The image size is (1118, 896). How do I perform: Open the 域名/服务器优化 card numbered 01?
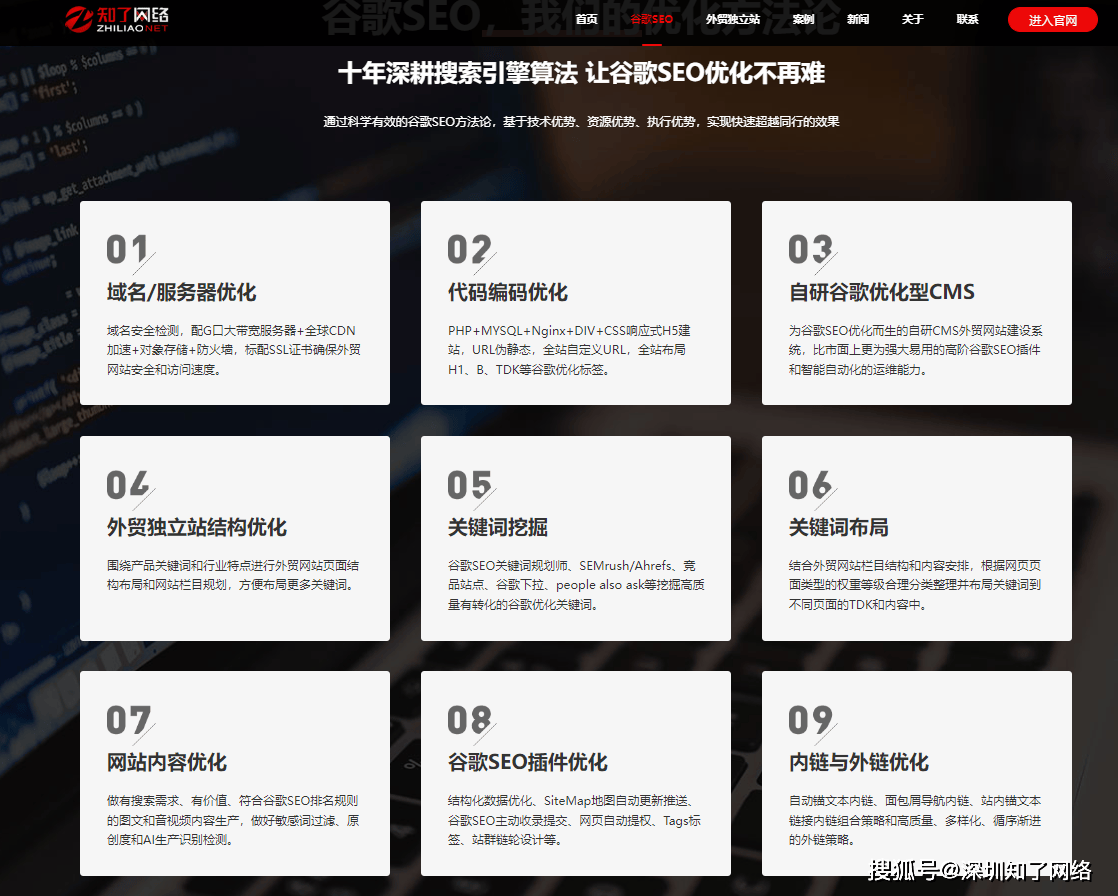click(234, 302)
